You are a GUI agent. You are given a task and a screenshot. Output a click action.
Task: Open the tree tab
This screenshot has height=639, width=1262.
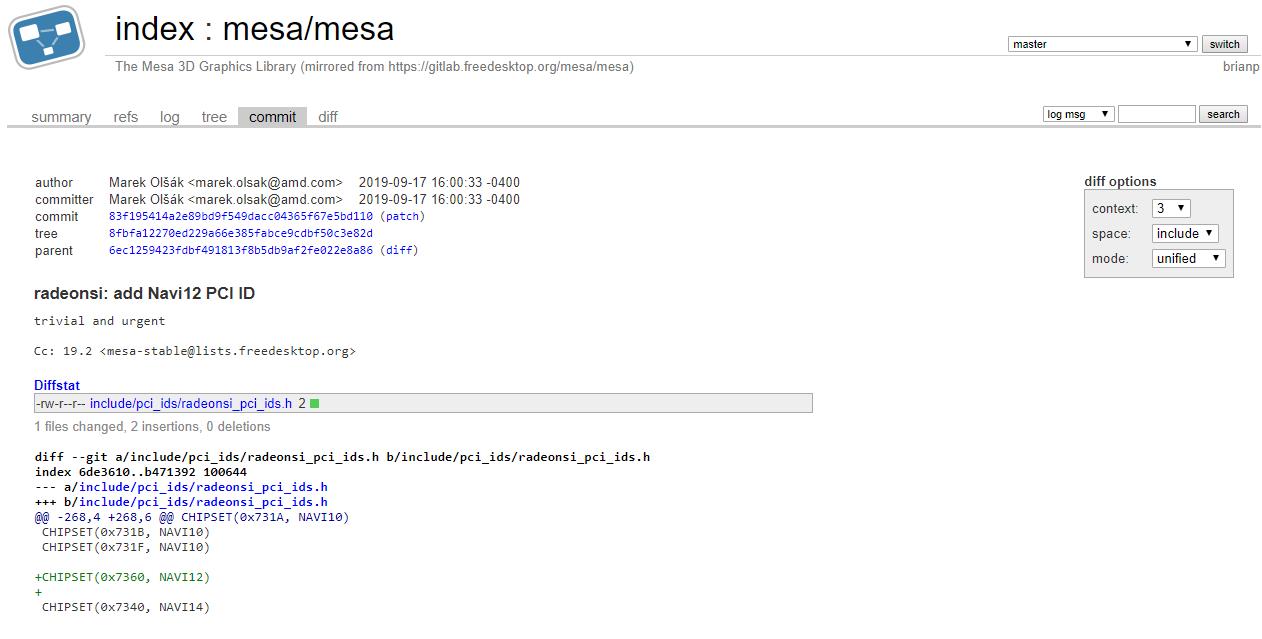[214, 117]
